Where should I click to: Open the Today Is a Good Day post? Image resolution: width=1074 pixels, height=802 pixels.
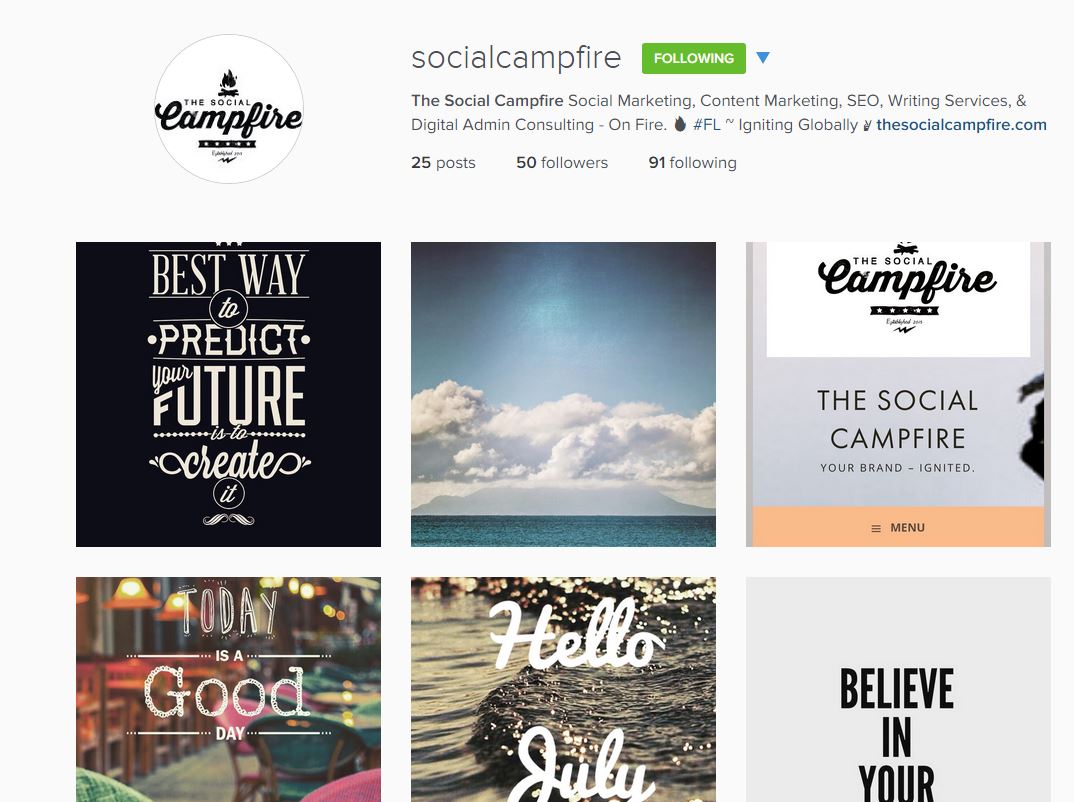coord(228,690)
